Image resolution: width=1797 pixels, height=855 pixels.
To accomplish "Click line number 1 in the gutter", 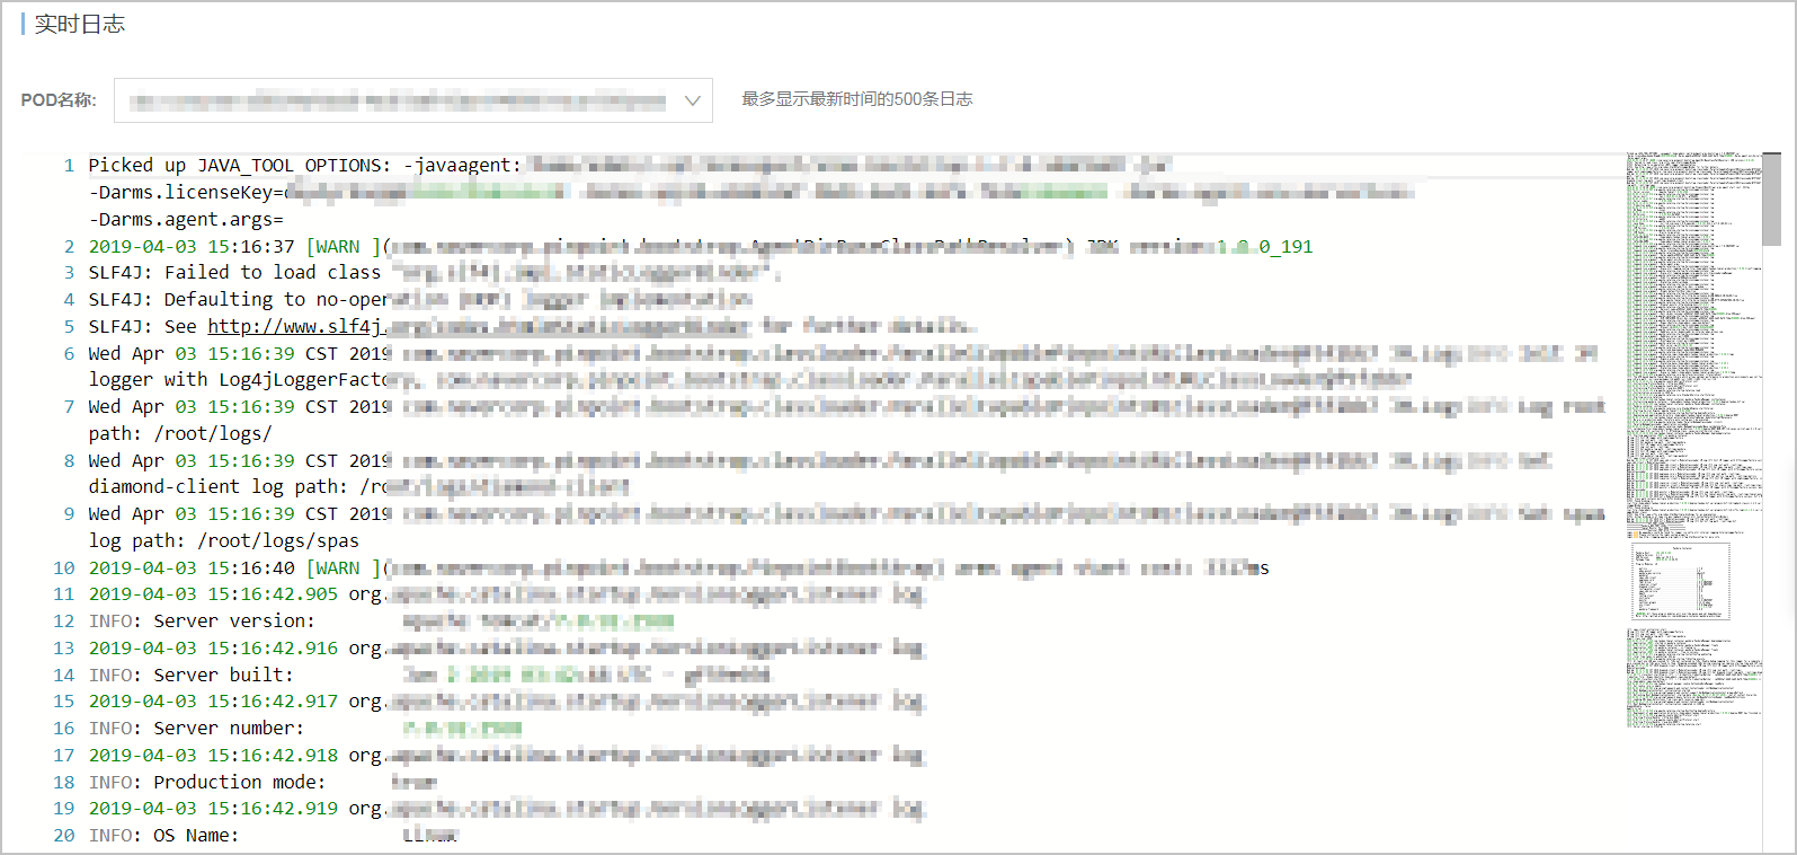I will tap(69, 165).
